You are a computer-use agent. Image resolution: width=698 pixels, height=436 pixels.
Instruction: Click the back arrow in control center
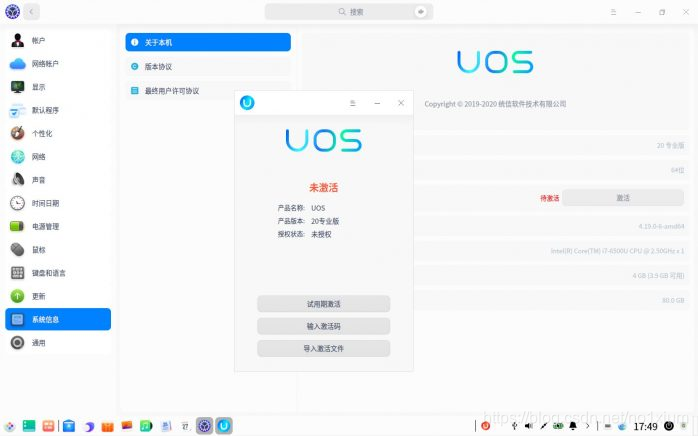coord(31,12)
